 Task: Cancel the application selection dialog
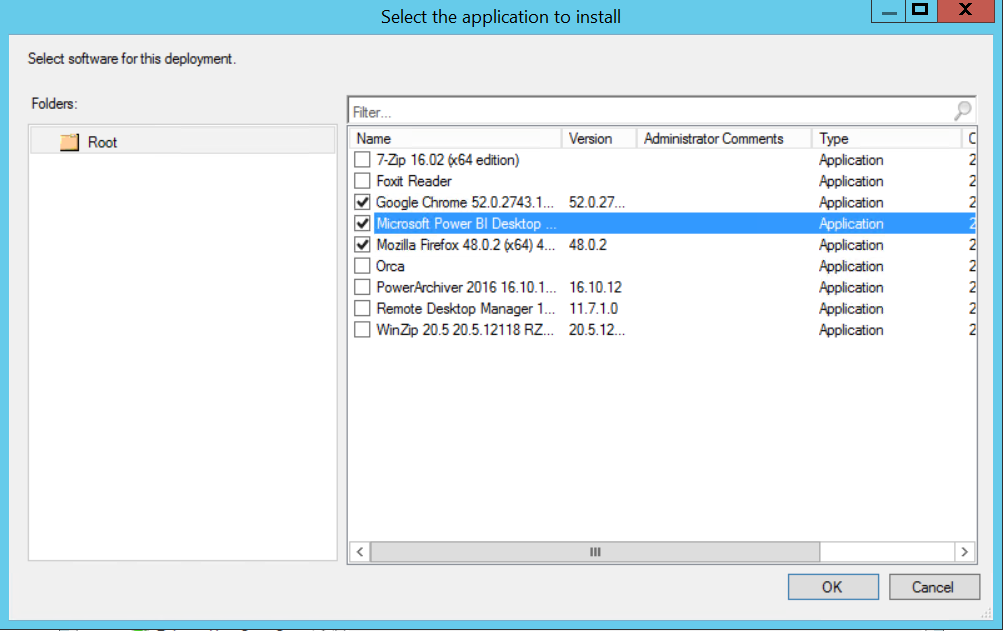[x=934, y=587]
